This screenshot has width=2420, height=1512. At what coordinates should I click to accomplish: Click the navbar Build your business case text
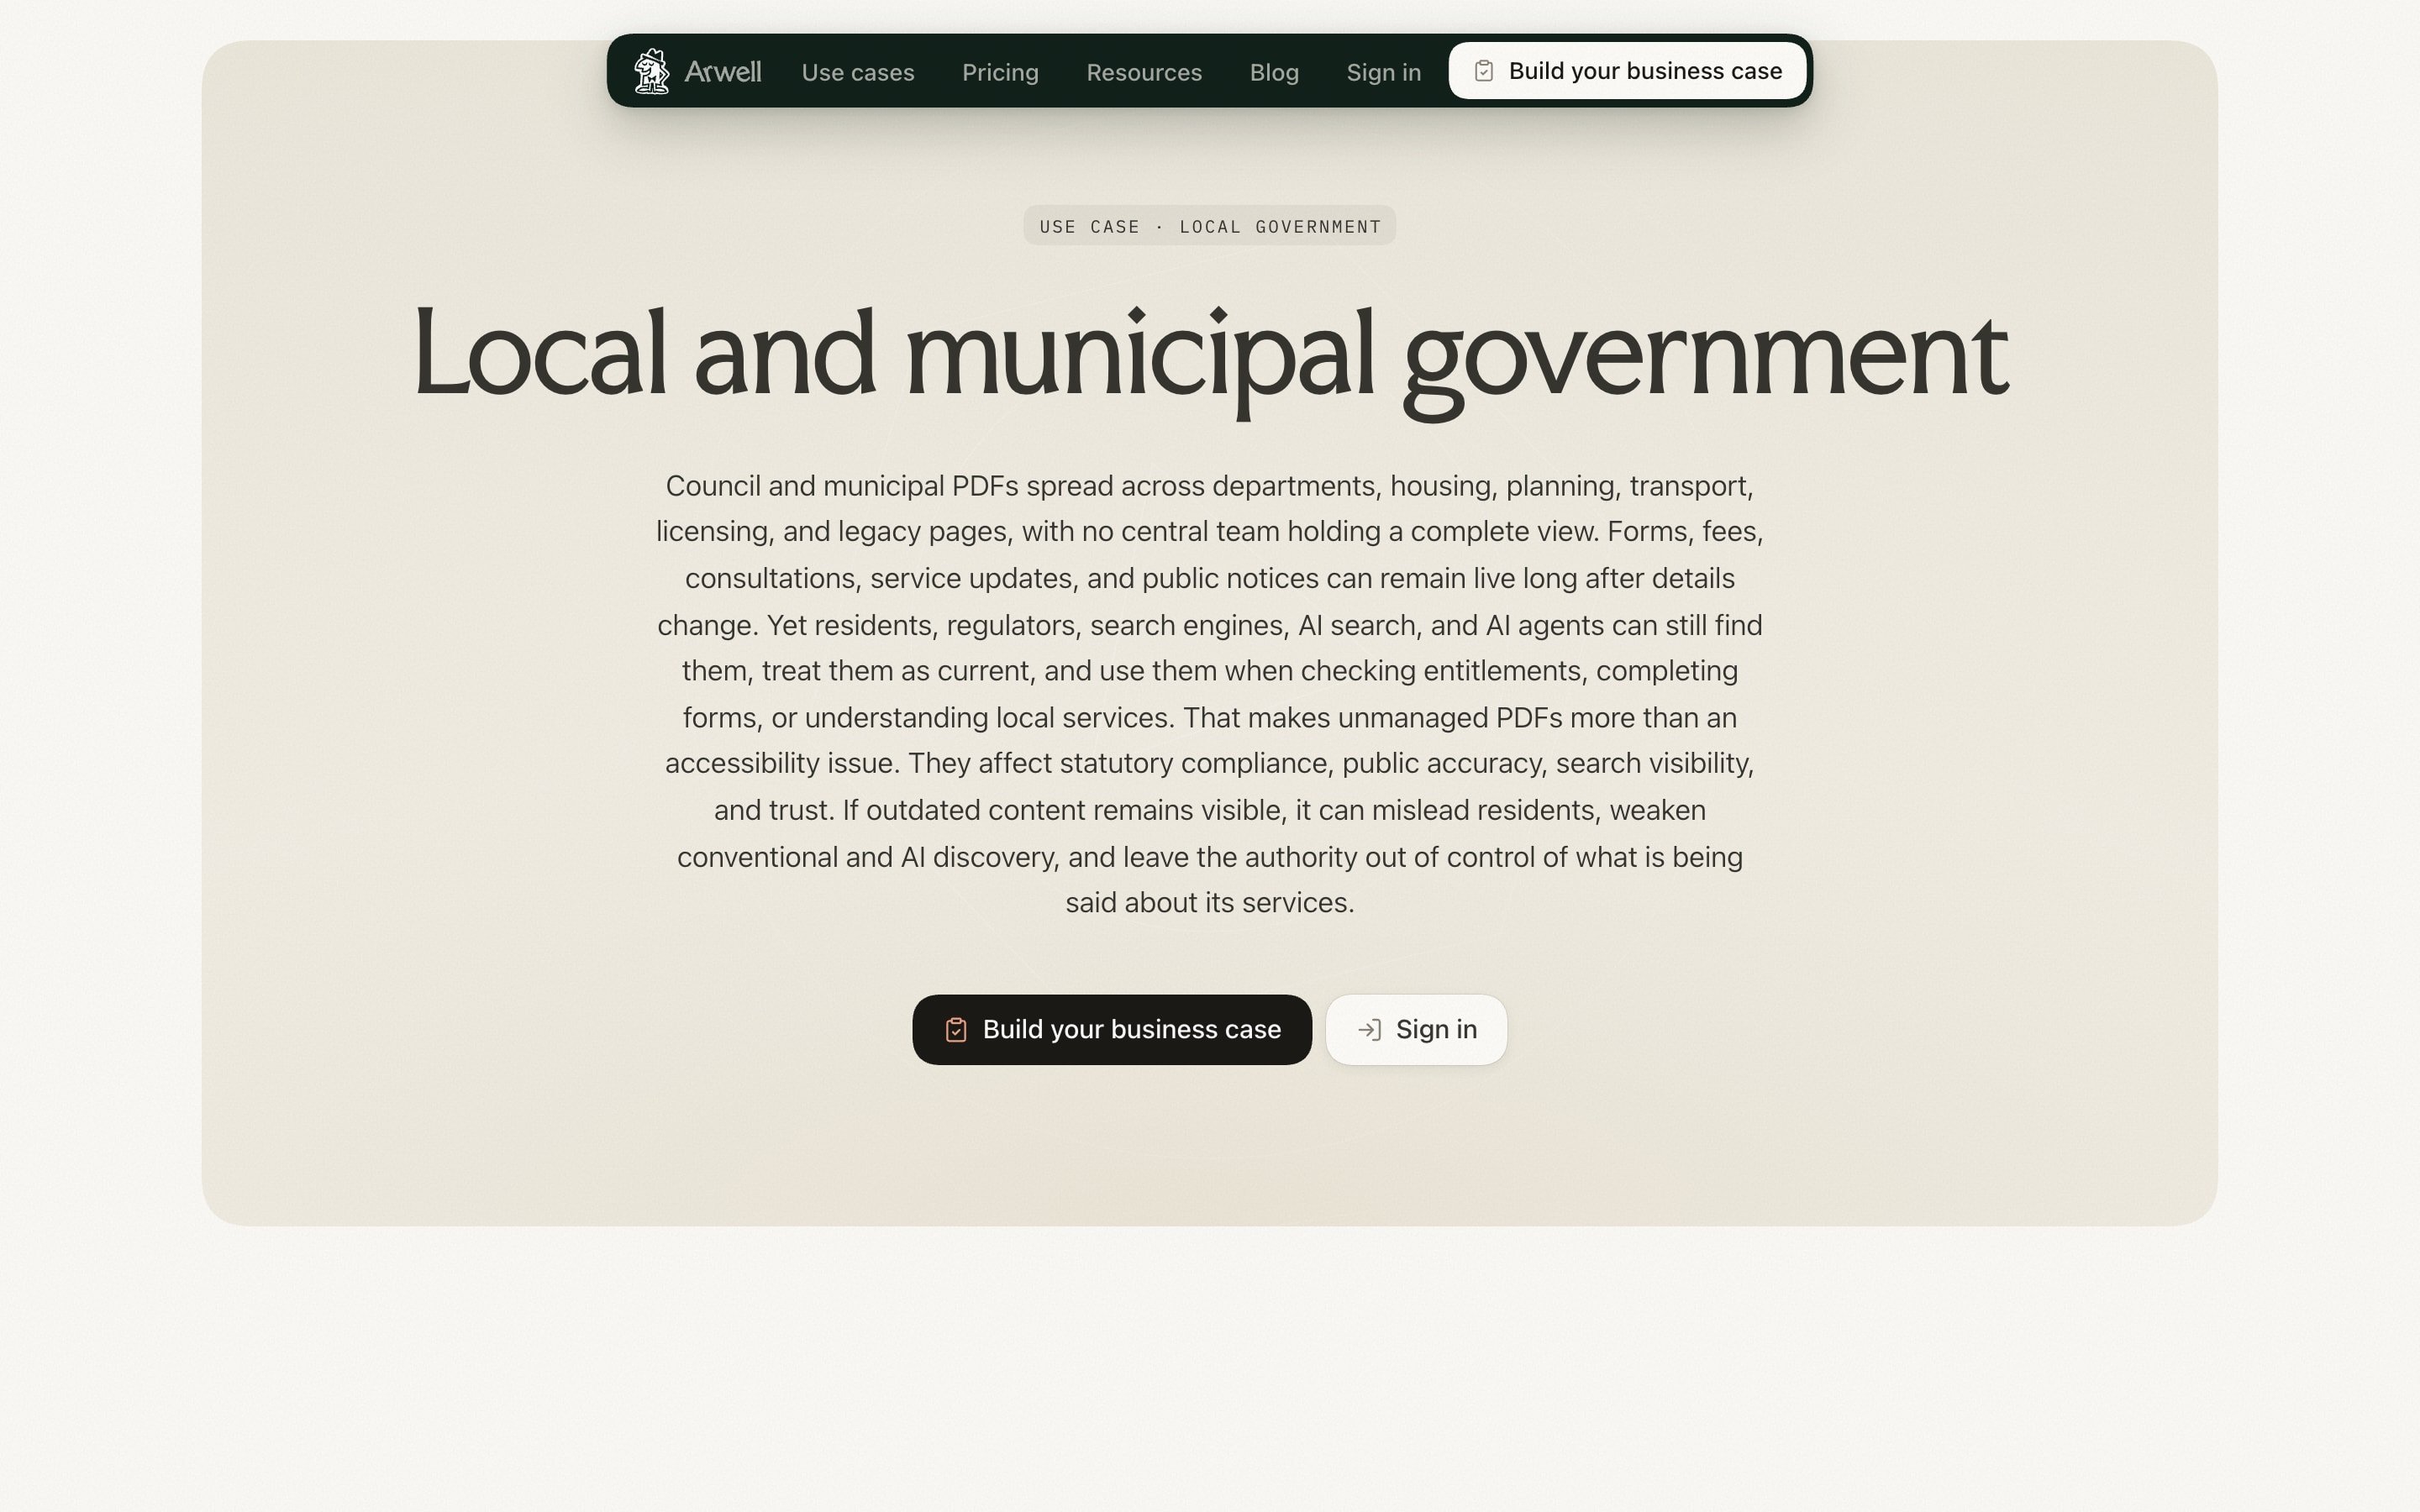(x=1645, y=71)
